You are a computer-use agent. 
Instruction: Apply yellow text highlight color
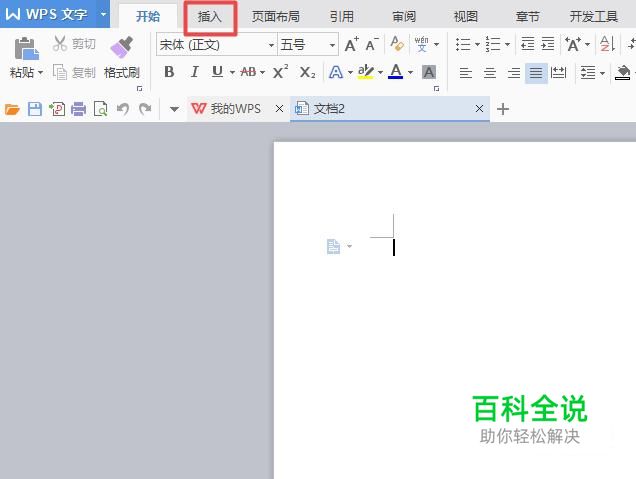click(365, 72)
